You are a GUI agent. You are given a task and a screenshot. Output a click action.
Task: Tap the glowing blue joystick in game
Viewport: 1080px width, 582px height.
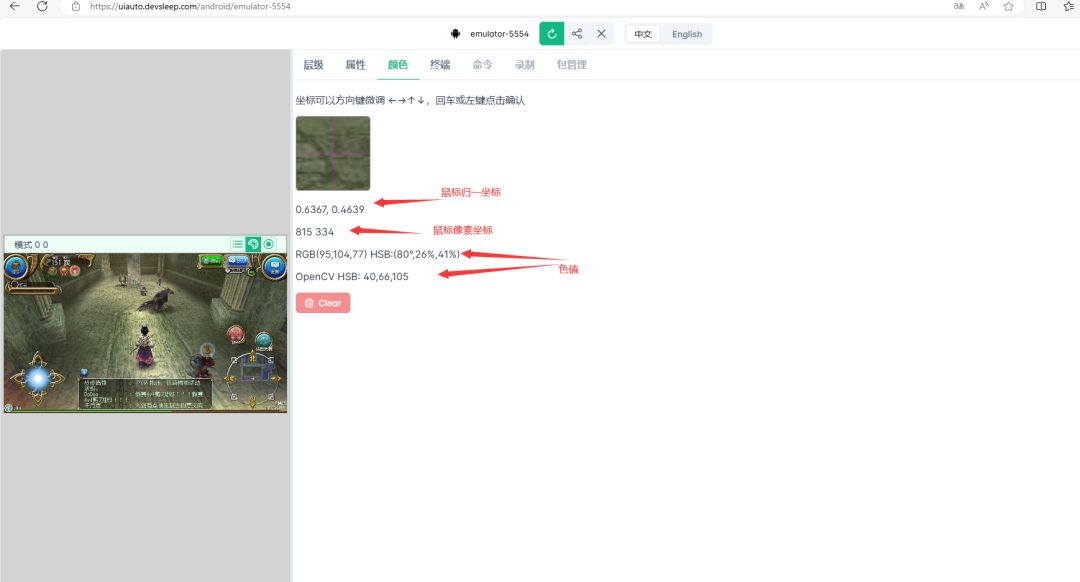(x=37, y=377)
